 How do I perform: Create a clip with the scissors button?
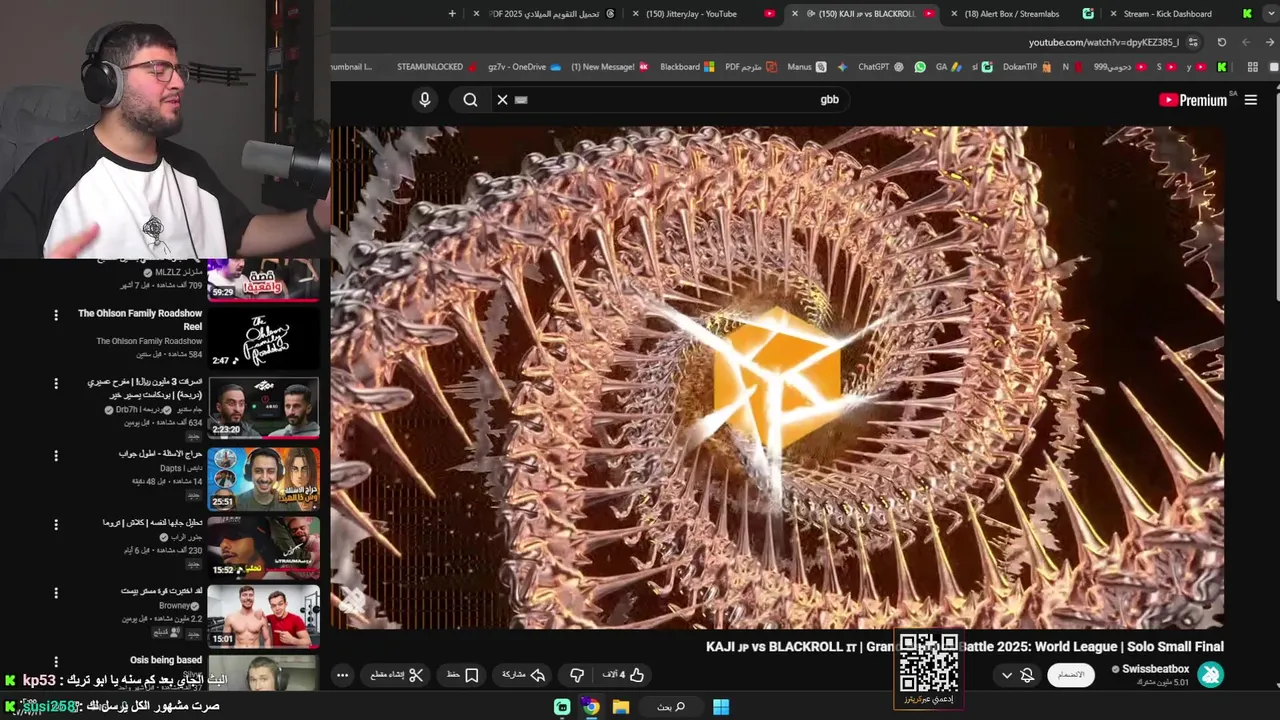click(397, 675)
